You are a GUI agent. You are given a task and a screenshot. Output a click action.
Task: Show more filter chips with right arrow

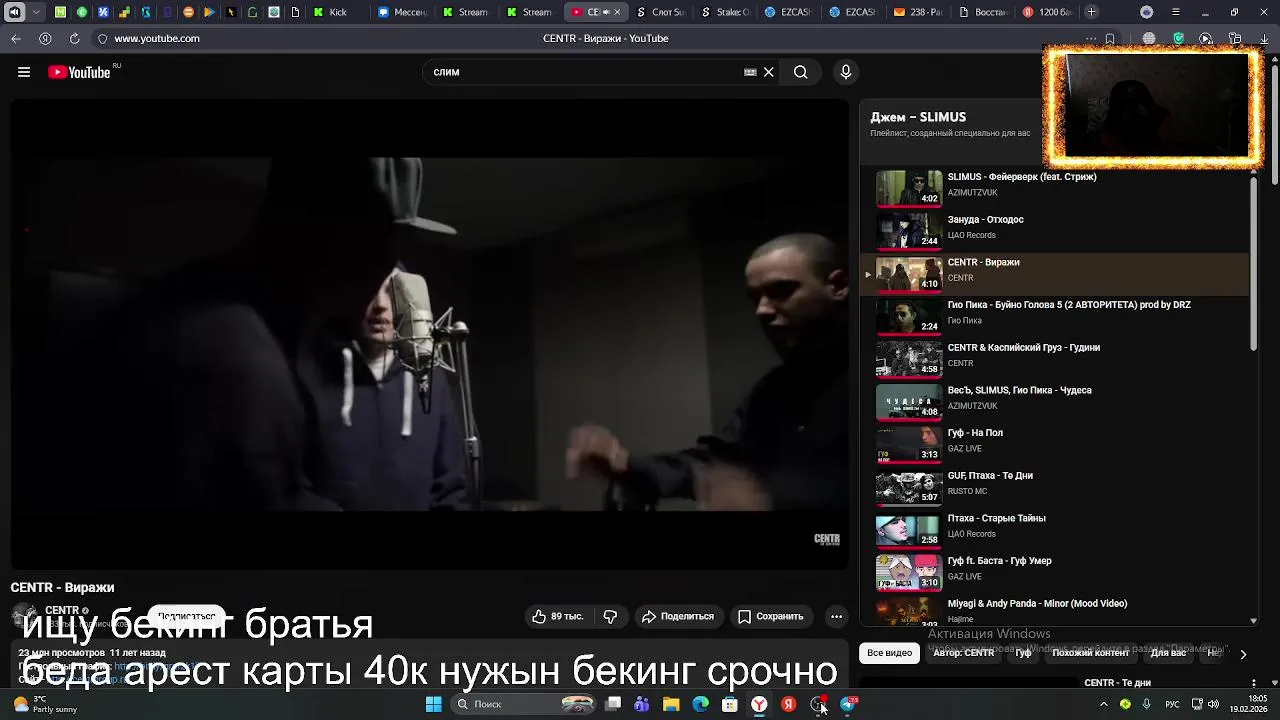[1243, 654]
